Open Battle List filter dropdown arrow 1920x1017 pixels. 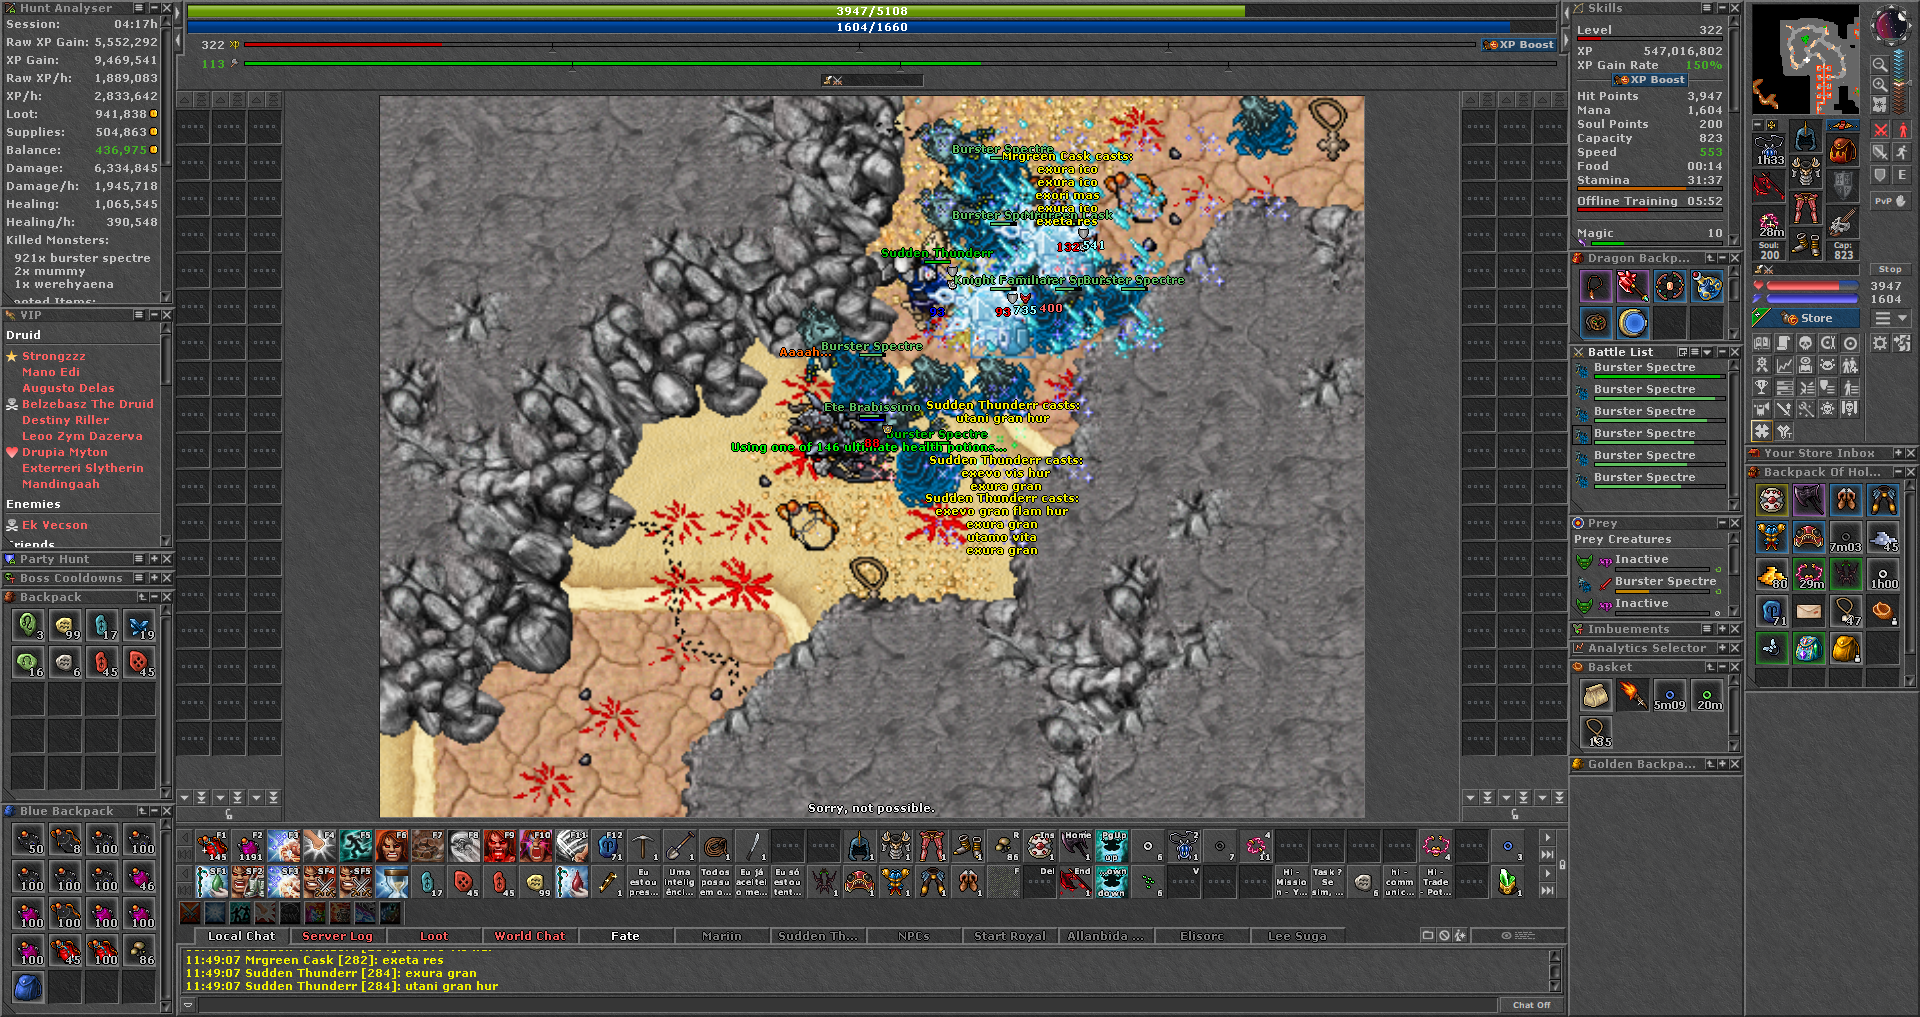(x=1707, y=352)
